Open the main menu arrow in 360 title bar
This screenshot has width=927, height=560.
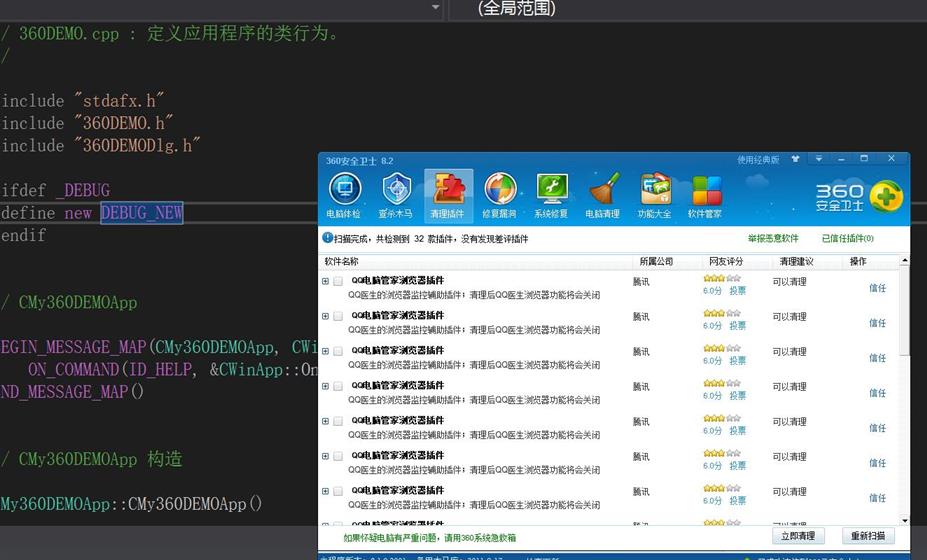pyautogui.click(x=819, y=159)
